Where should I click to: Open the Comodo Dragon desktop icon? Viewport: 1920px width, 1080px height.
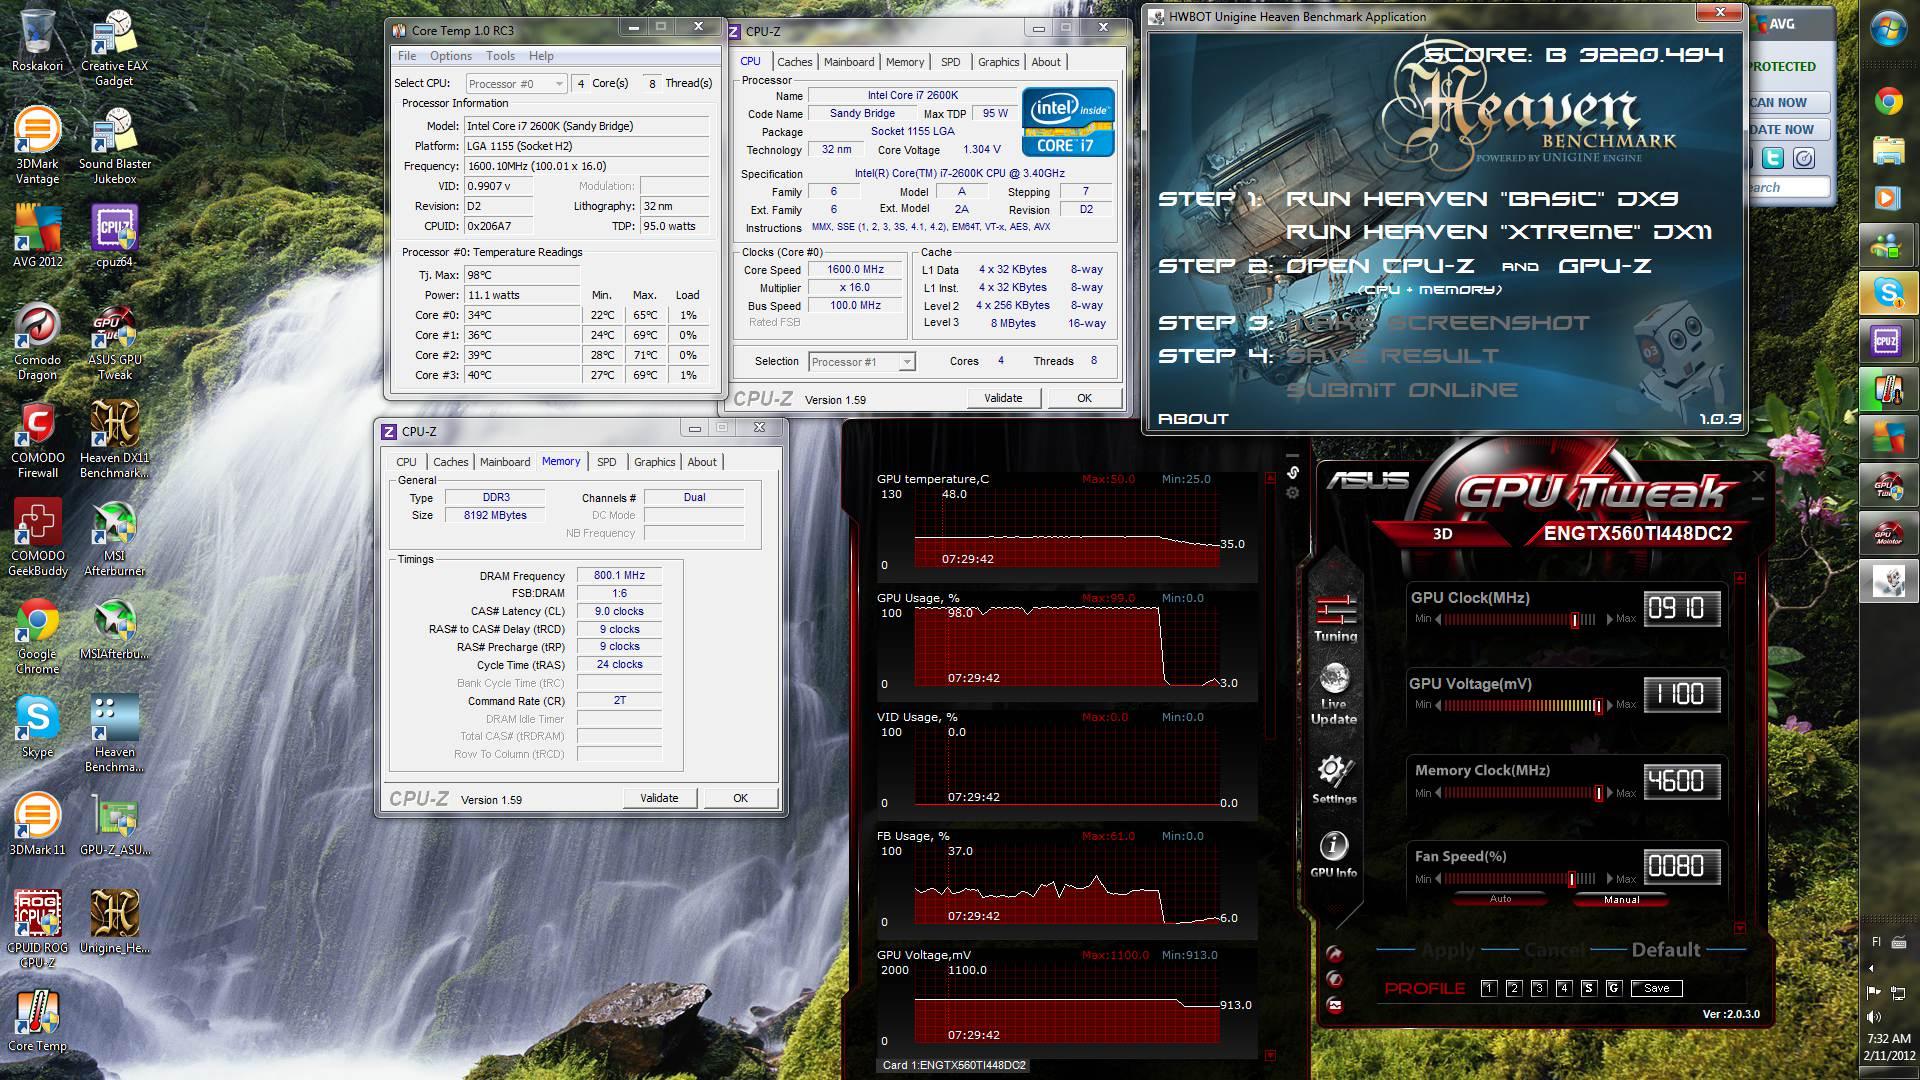[x=37, y=342]
